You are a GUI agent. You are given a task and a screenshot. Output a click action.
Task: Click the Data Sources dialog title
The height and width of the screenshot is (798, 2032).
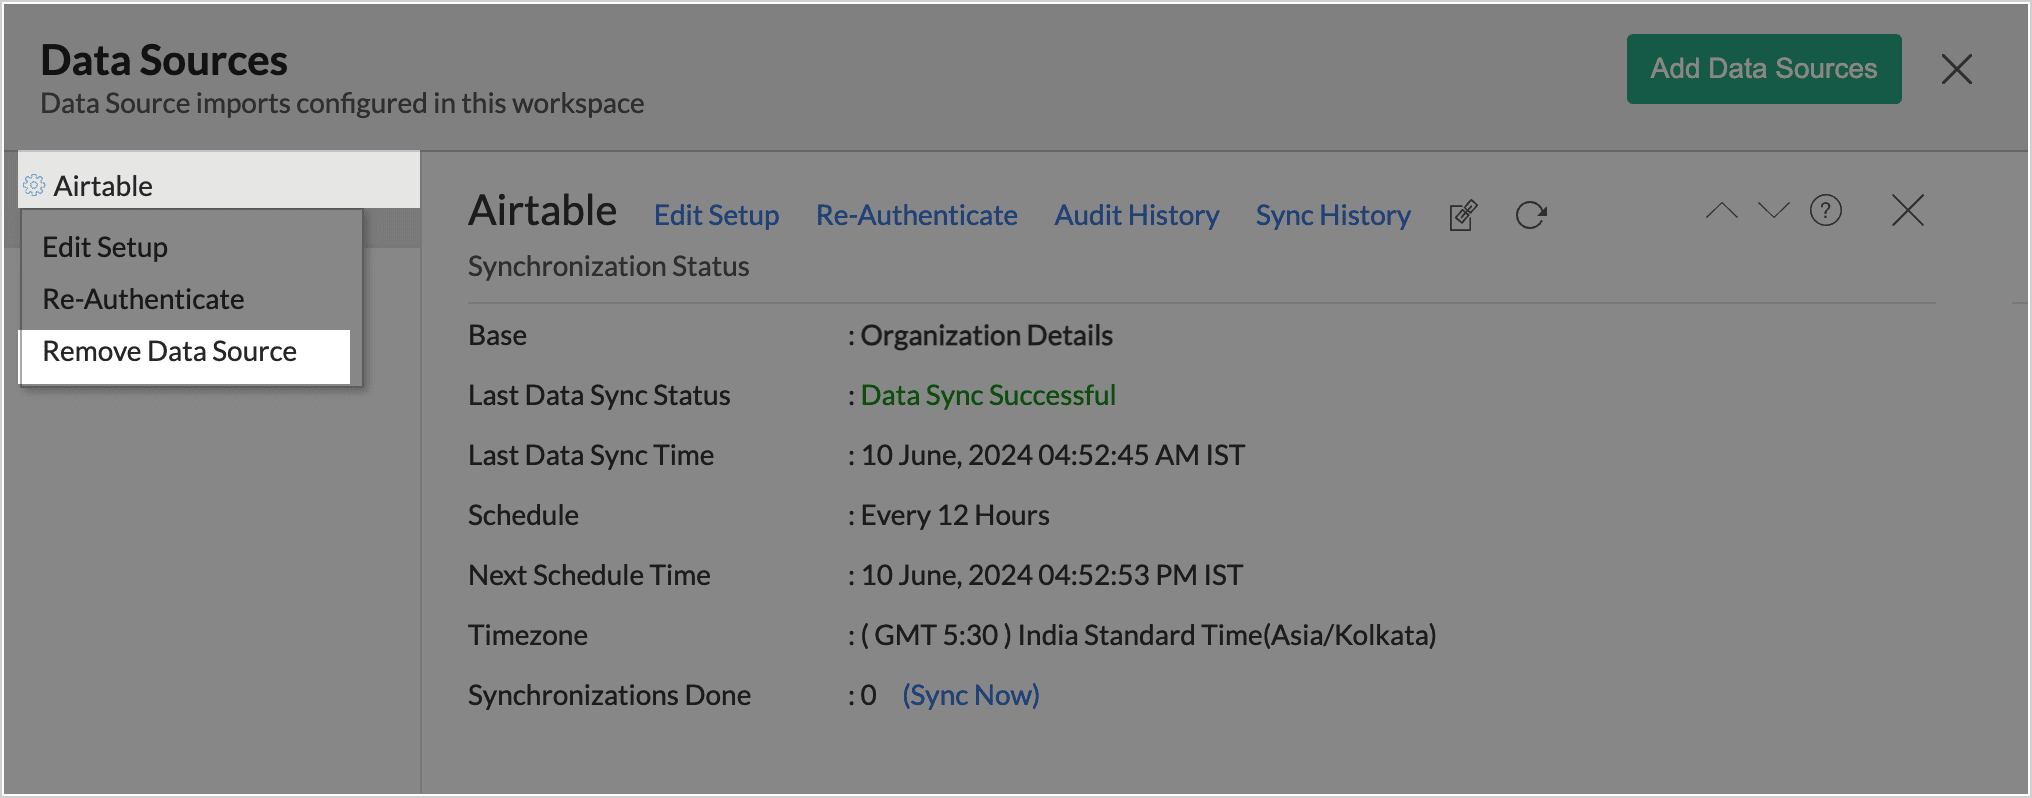[x=164, y=60]
